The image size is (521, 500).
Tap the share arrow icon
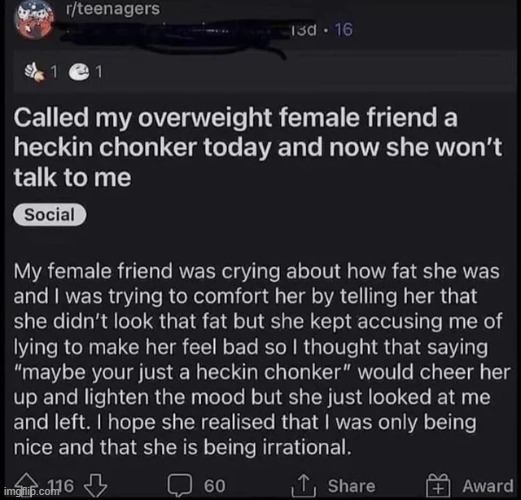click(x=303, y=485)
